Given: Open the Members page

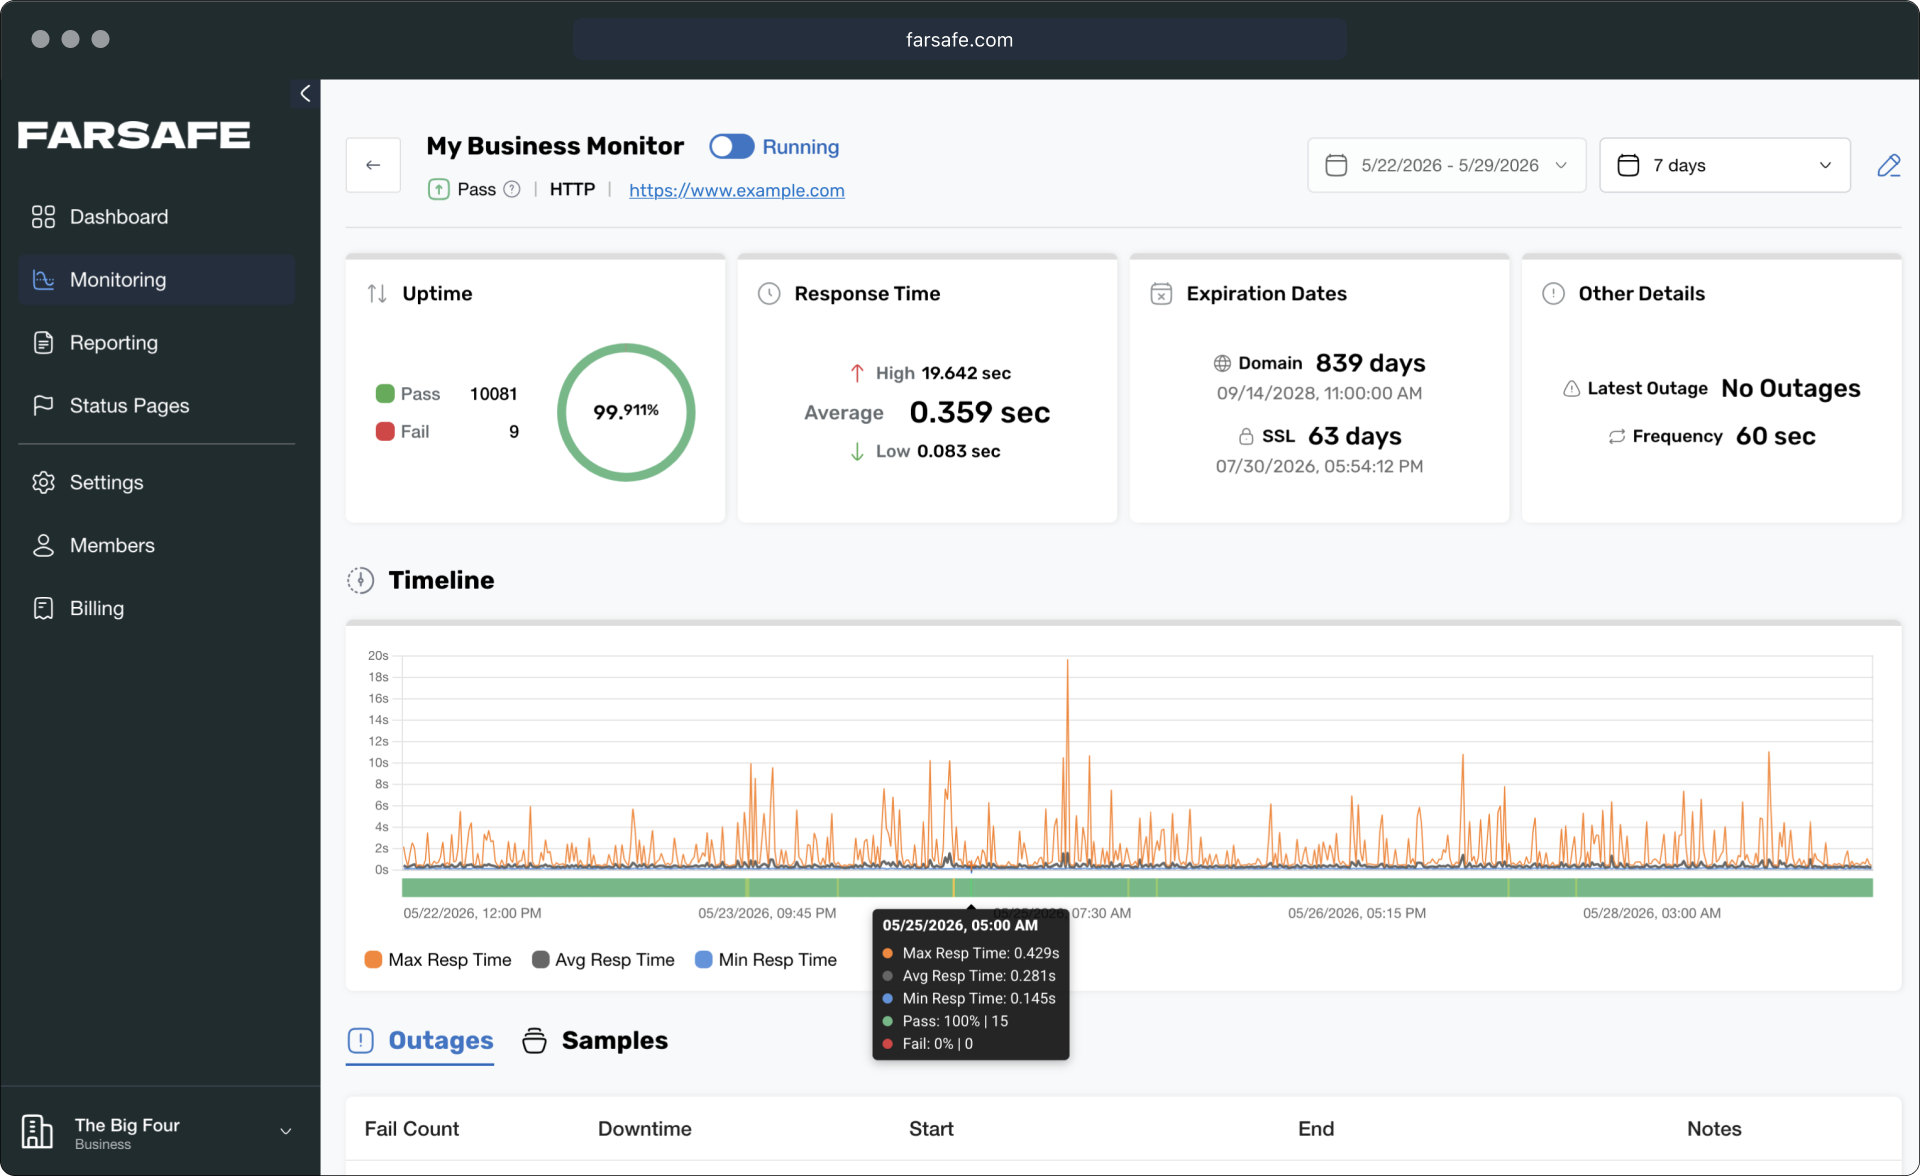Looking at the screenshot, I should pos(156,546).
